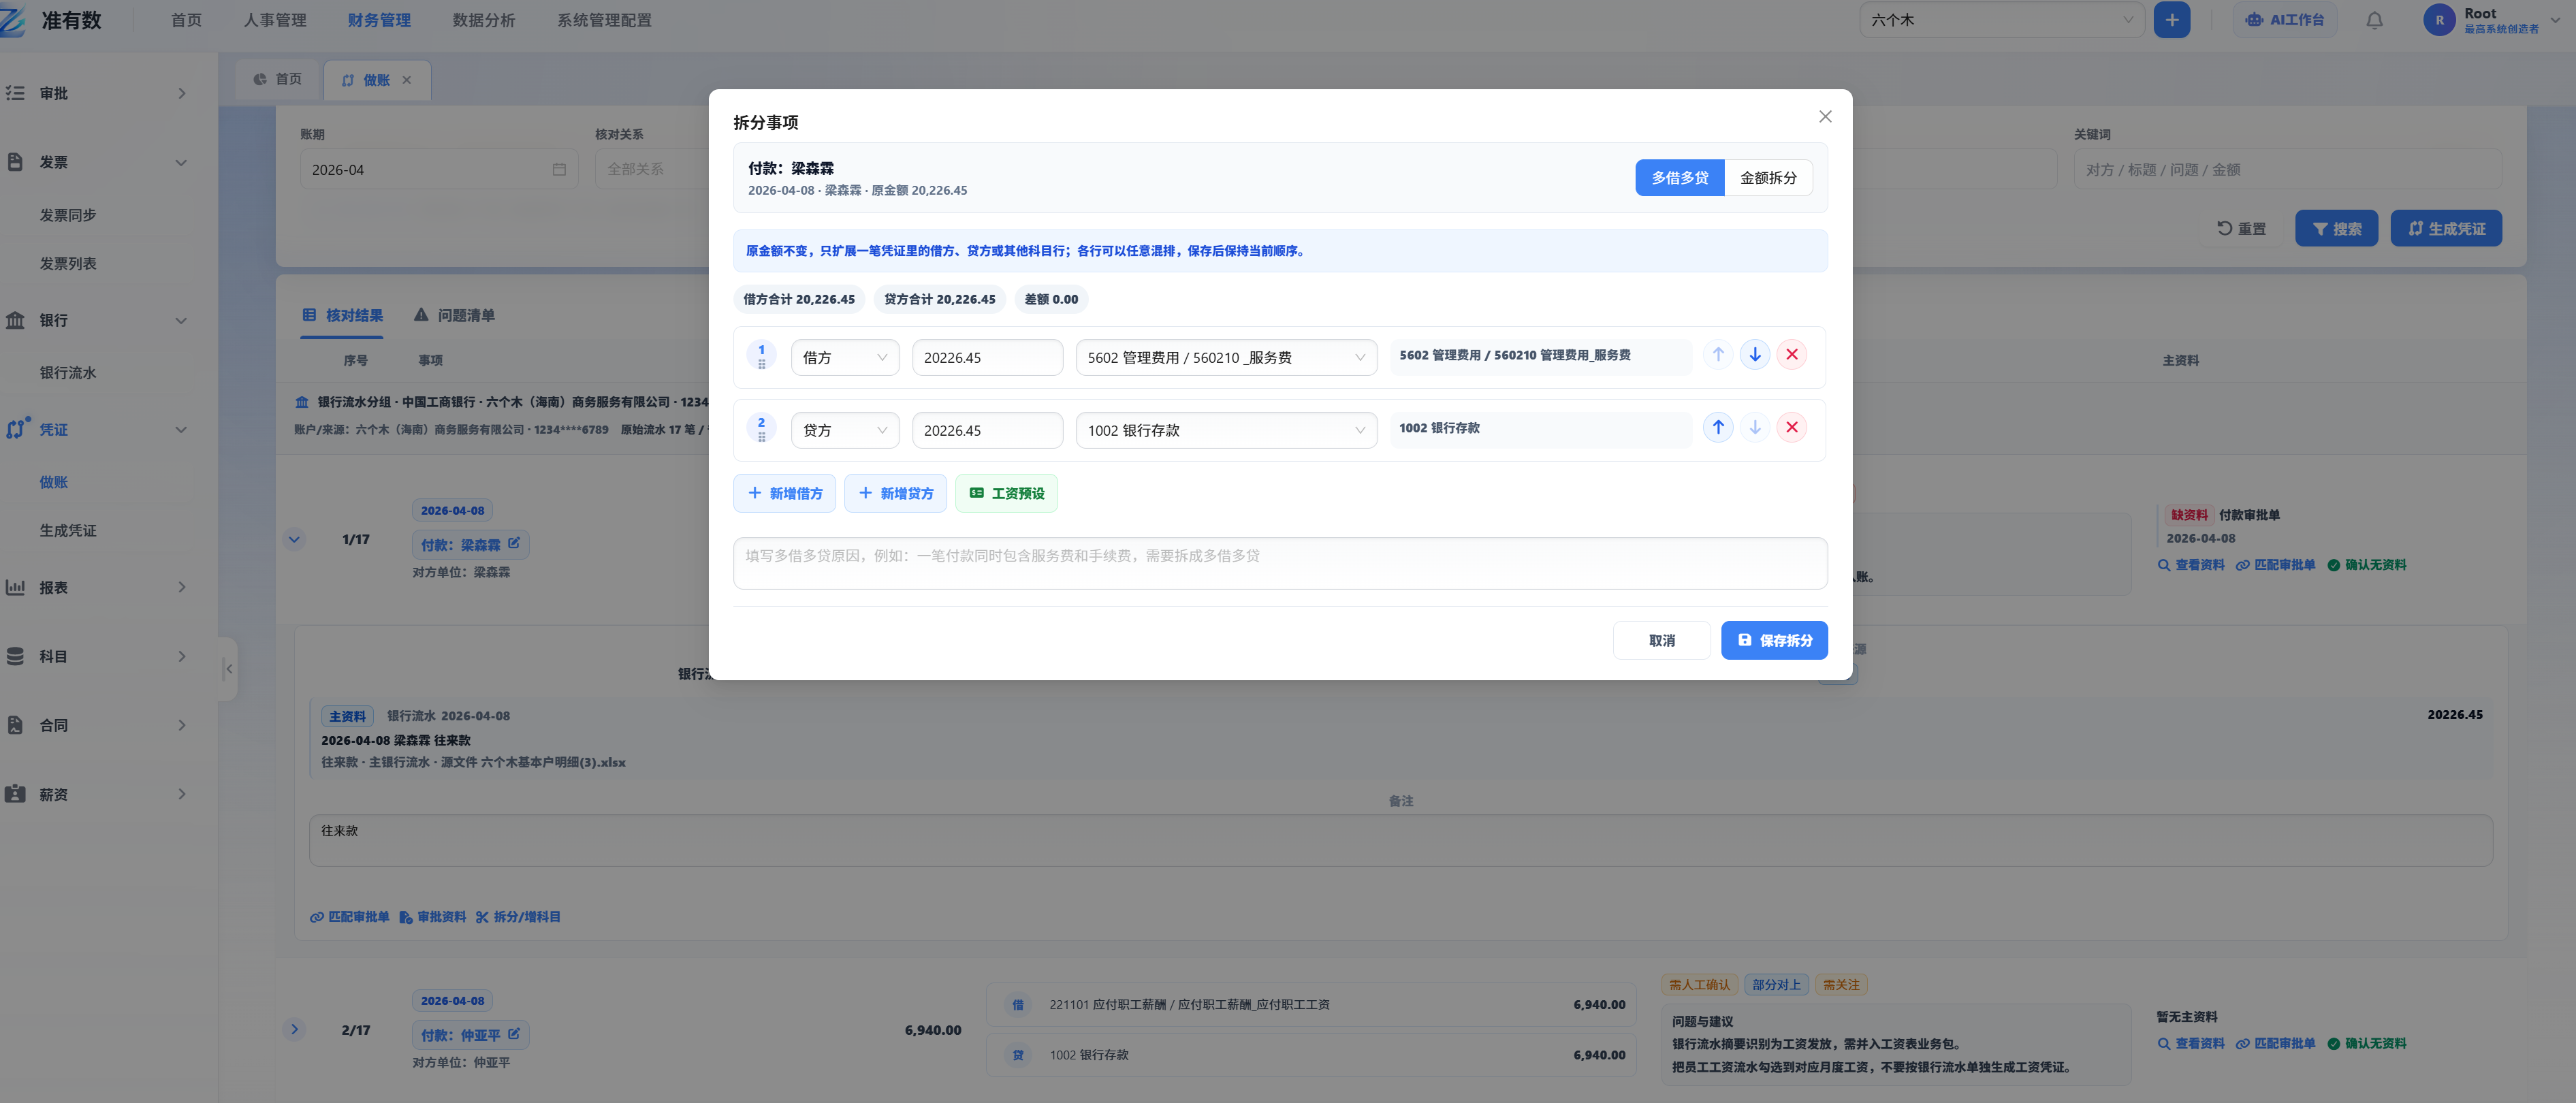Image resolution: width=2576 pixels, height=1103 pixels.
Task: Edit the 付款:梁森霖 item pencil icon
Action: point(513,543)
